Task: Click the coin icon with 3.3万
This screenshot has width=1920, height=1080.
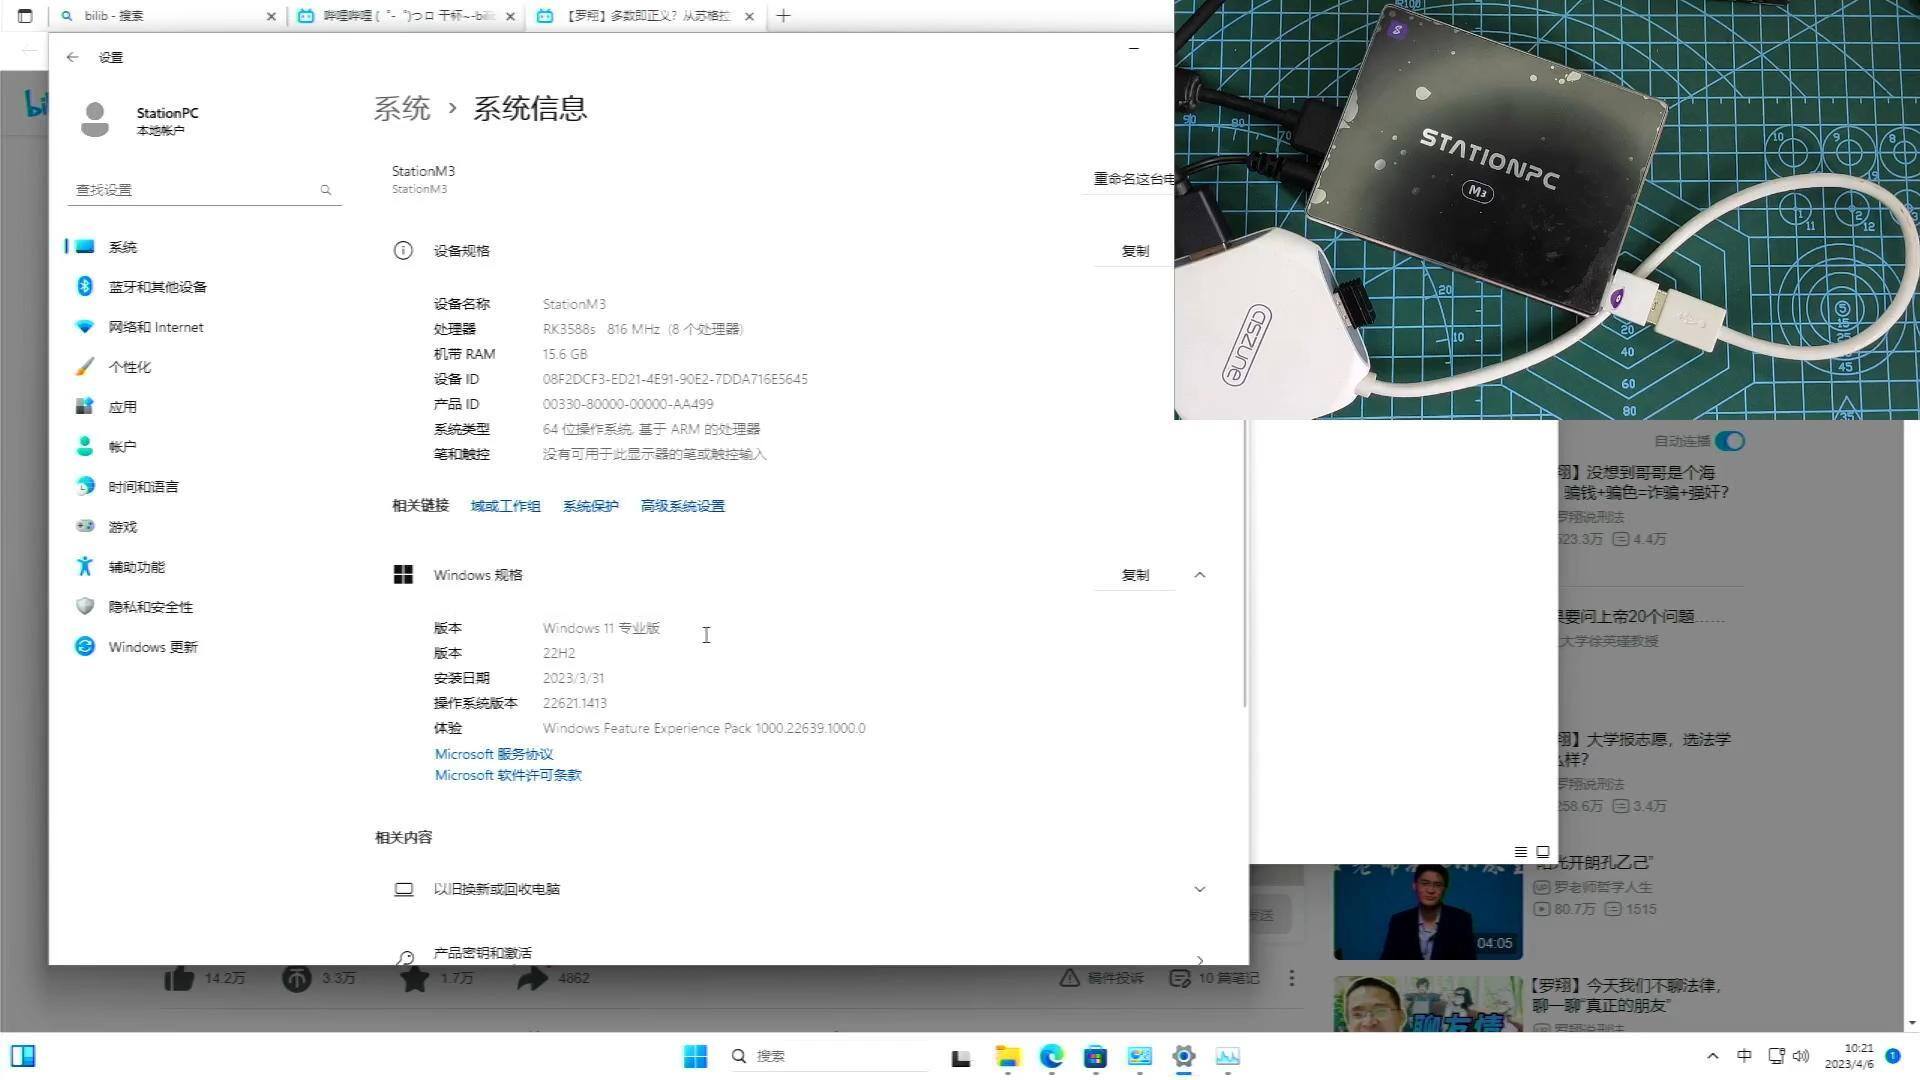Action: (x=297, y=978)
